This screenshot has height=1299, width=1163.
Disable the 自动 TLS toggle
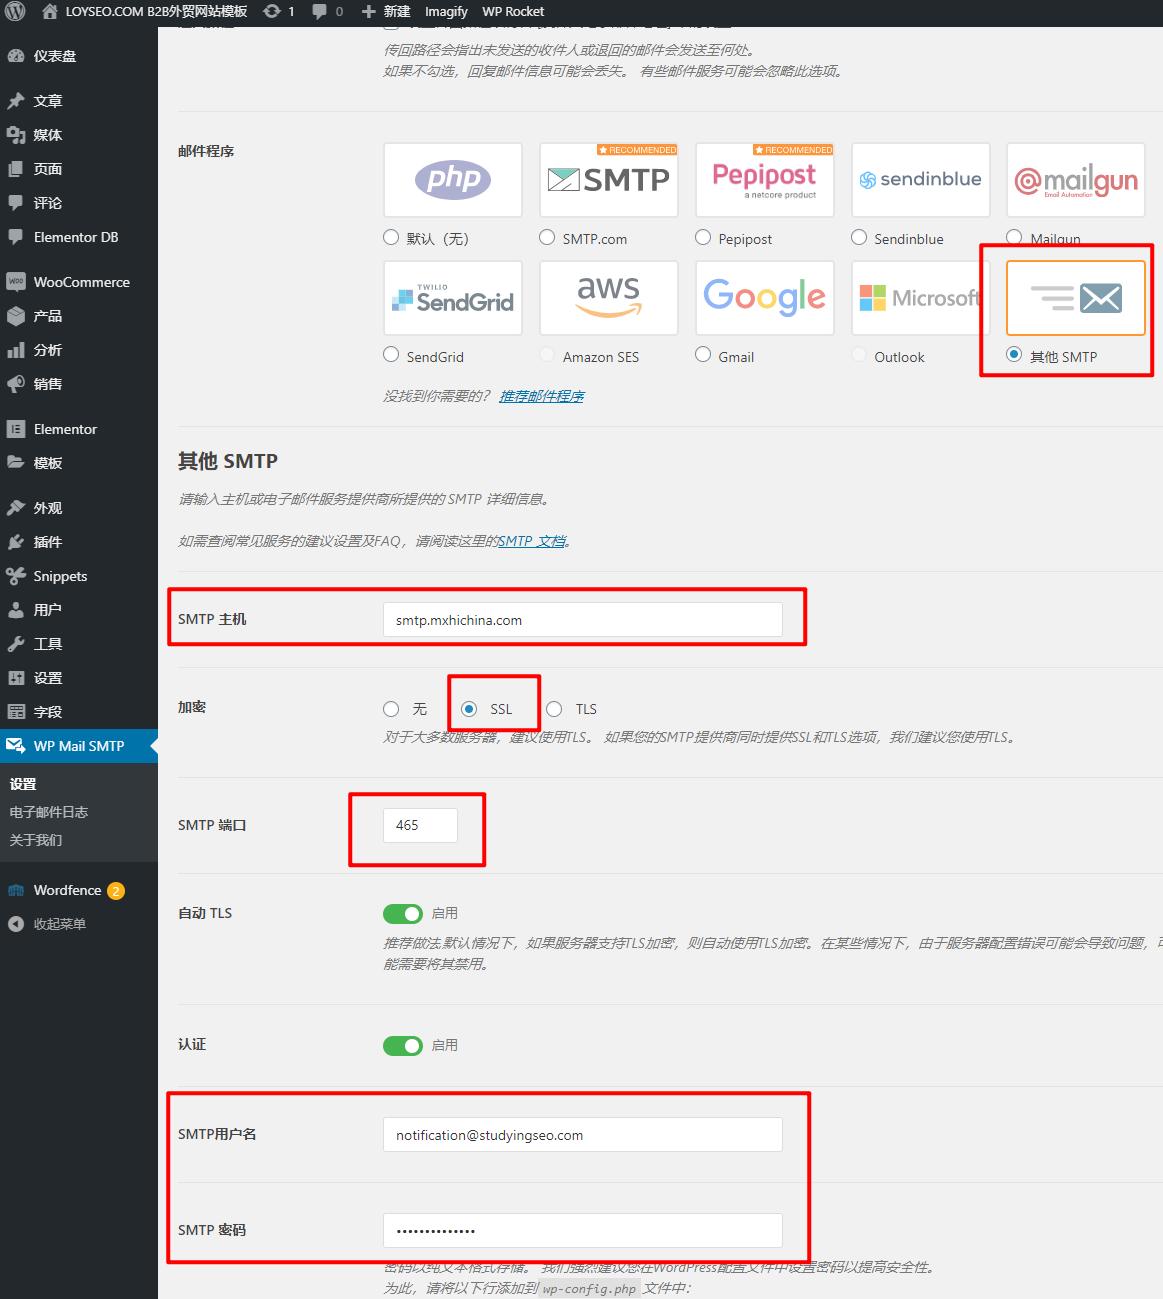coord(403,913)
